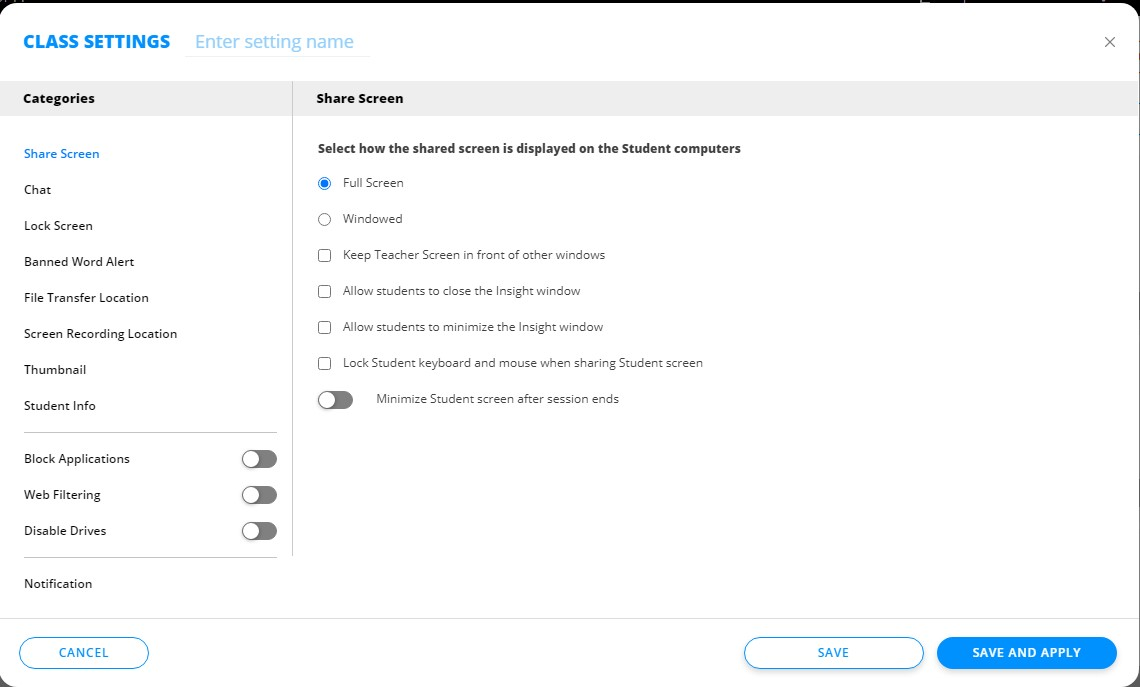Open the Chat category
Viewport: 1140px width, 687px height.
coord(38,190)
